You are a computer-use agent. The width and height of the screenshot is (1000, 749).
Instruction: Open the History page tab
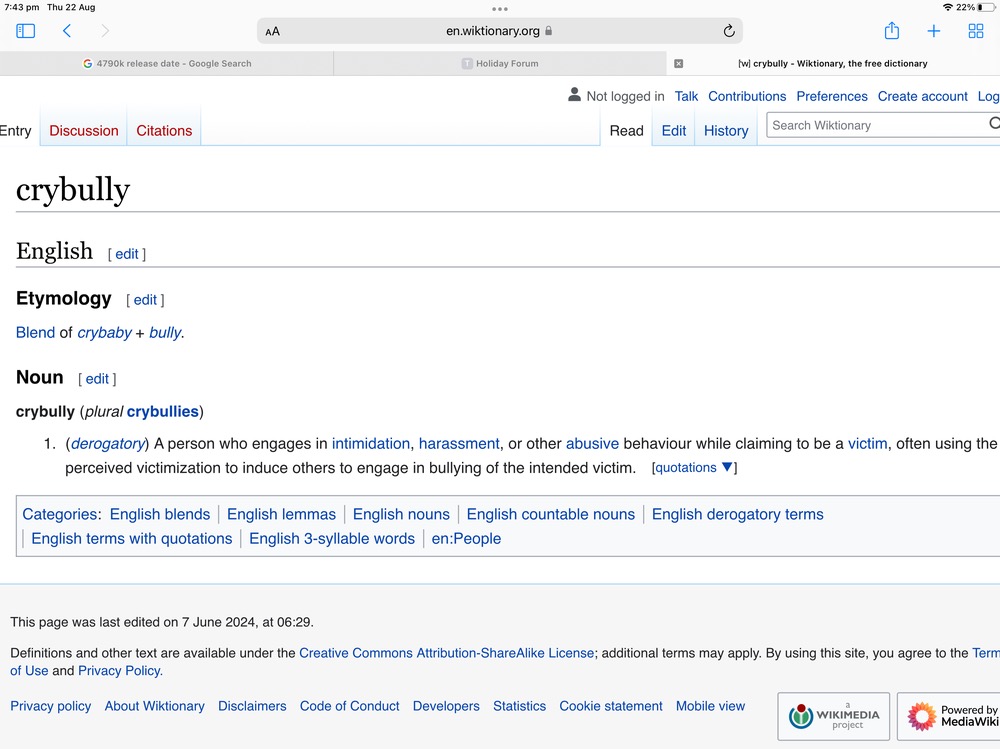click(726, 130)
